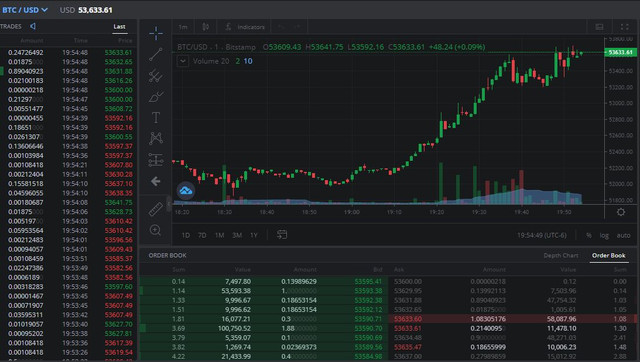Image resolution: width=640 pixels, height=362 pixels.
Task: Activate the zoom in tool
Action: pyautogui.click(x=156, y=230)
